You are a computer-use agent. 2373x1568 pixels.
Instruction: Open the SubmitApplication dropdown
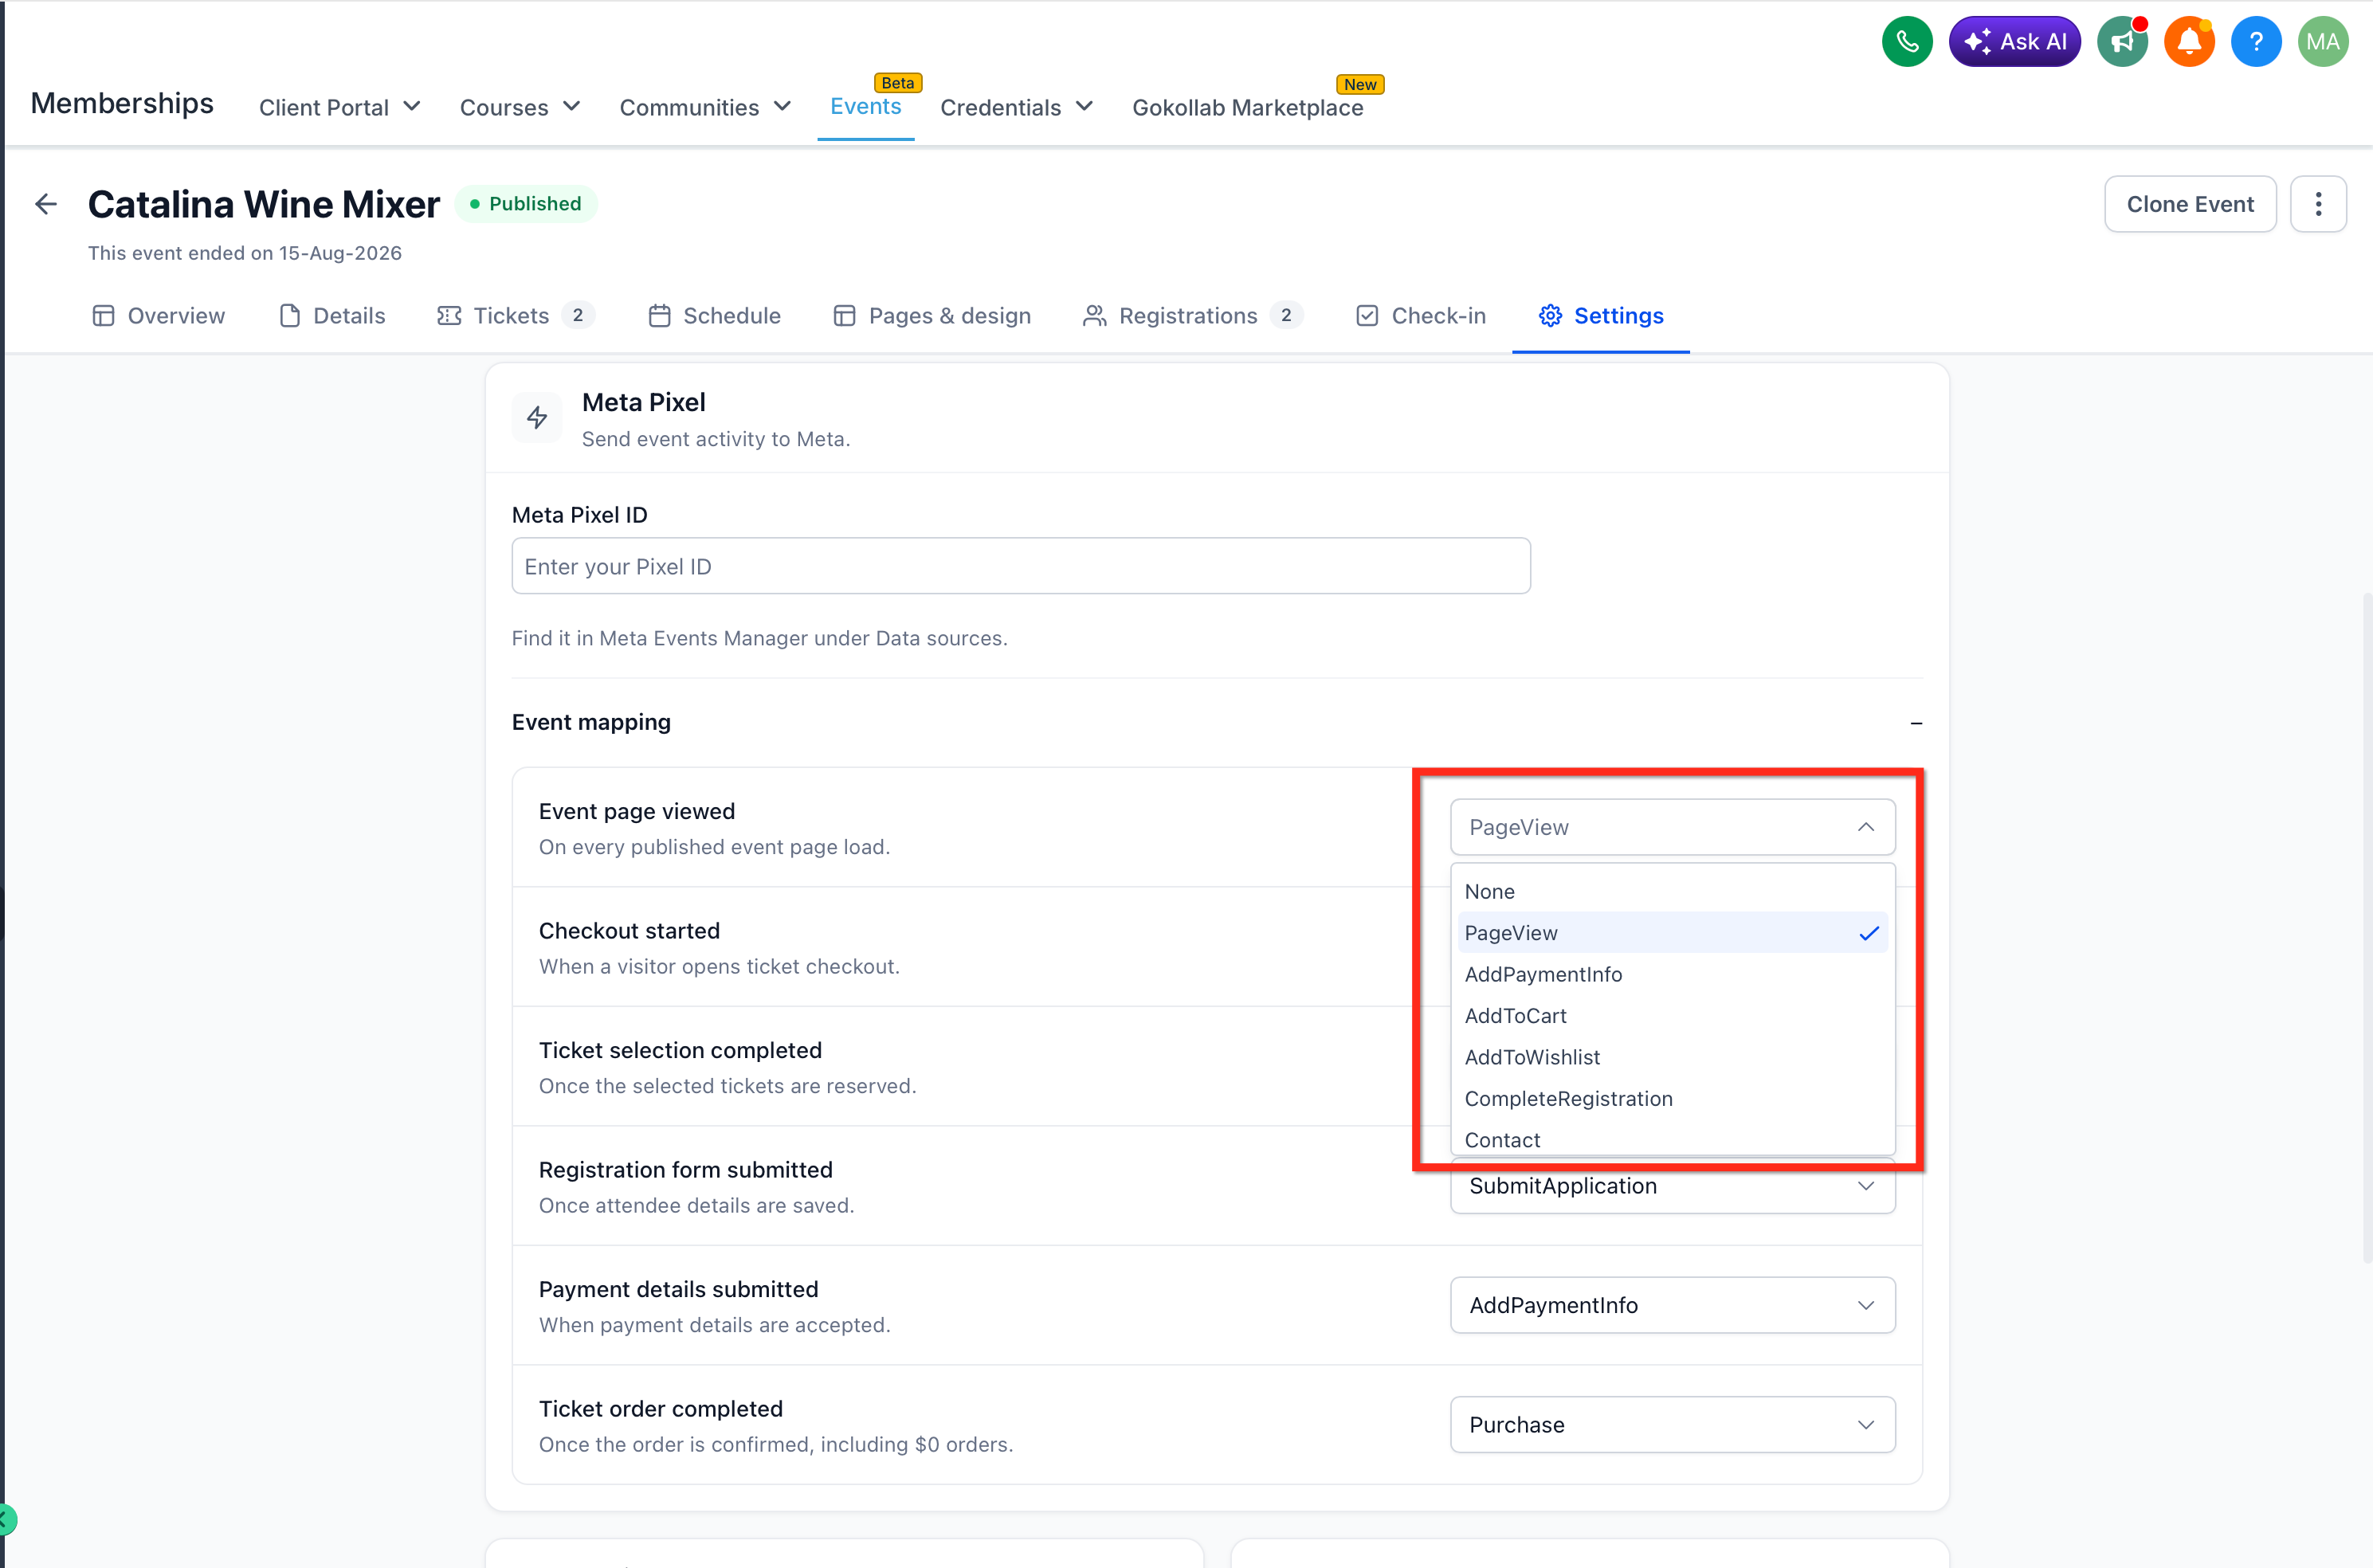[x=1673, y=1187]
